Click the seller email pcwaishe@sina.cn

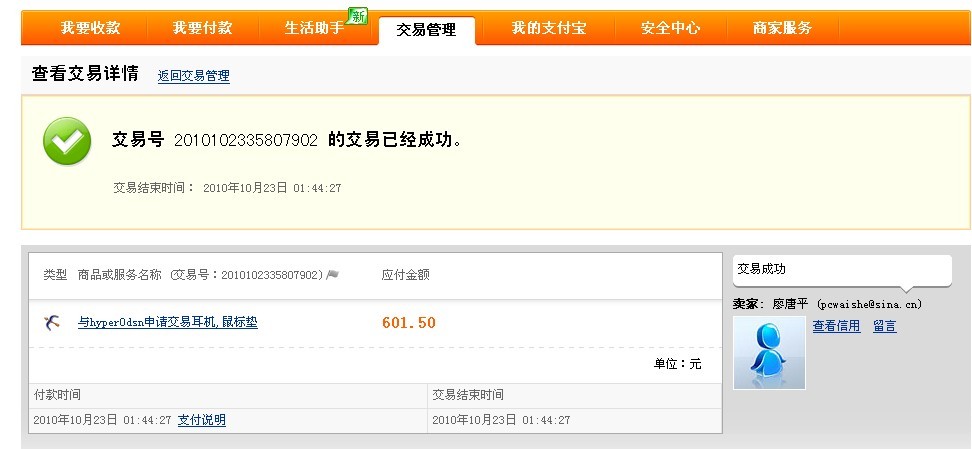(870, 305)
